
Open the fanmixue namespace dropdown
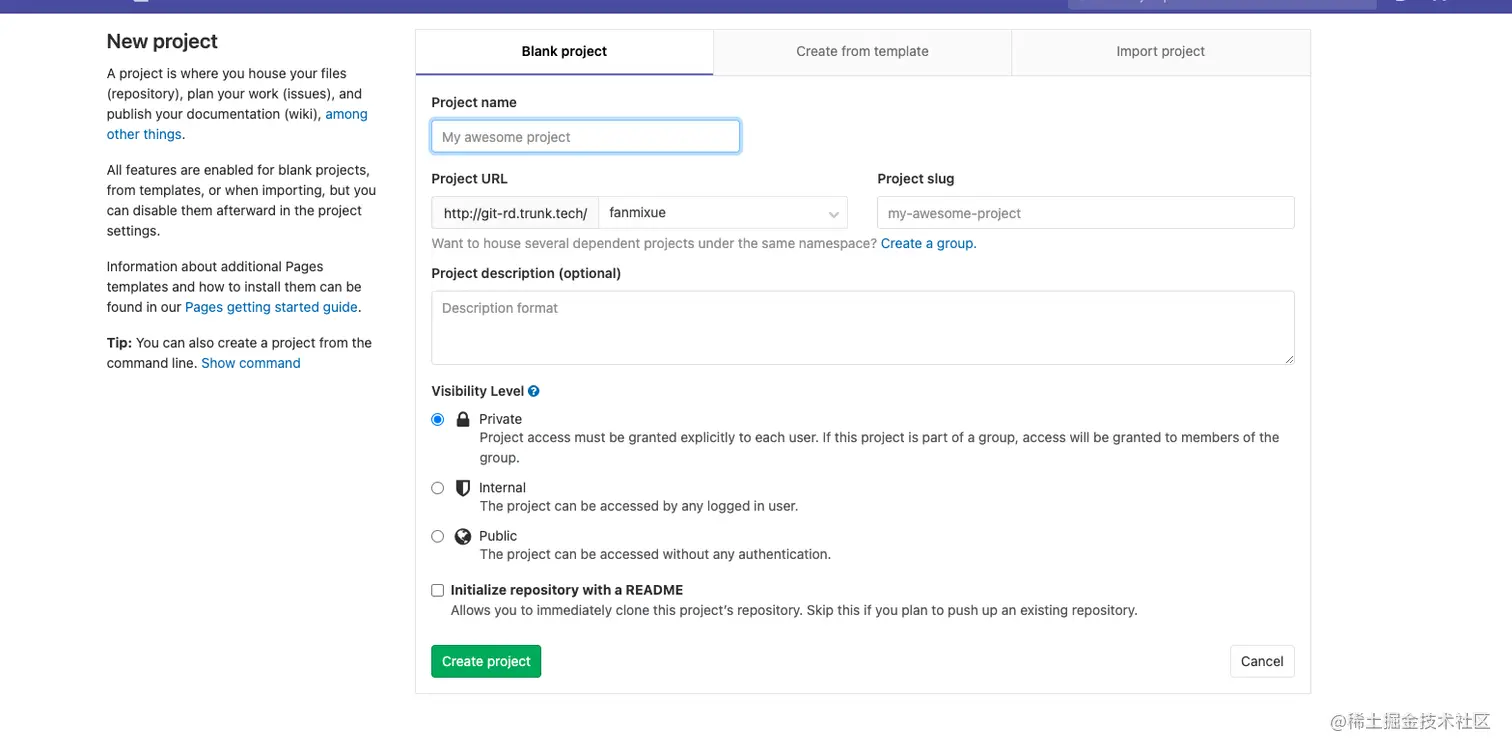[x=723, y=213]
